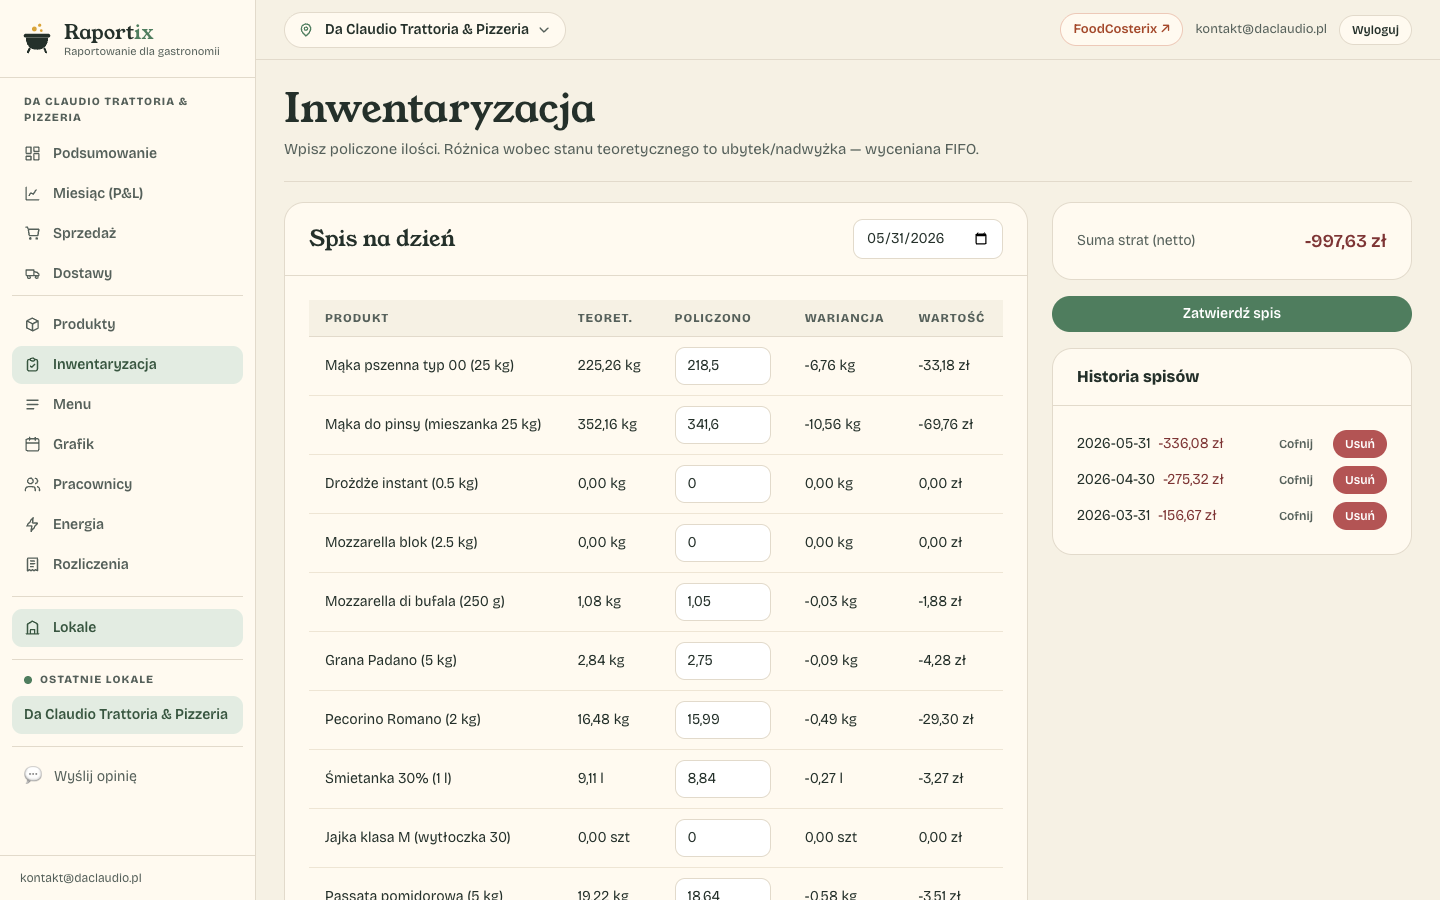1440x900 pixels.
Task: Click the Sprzedaż shopping cart icon
Action: tap(32, 233)
